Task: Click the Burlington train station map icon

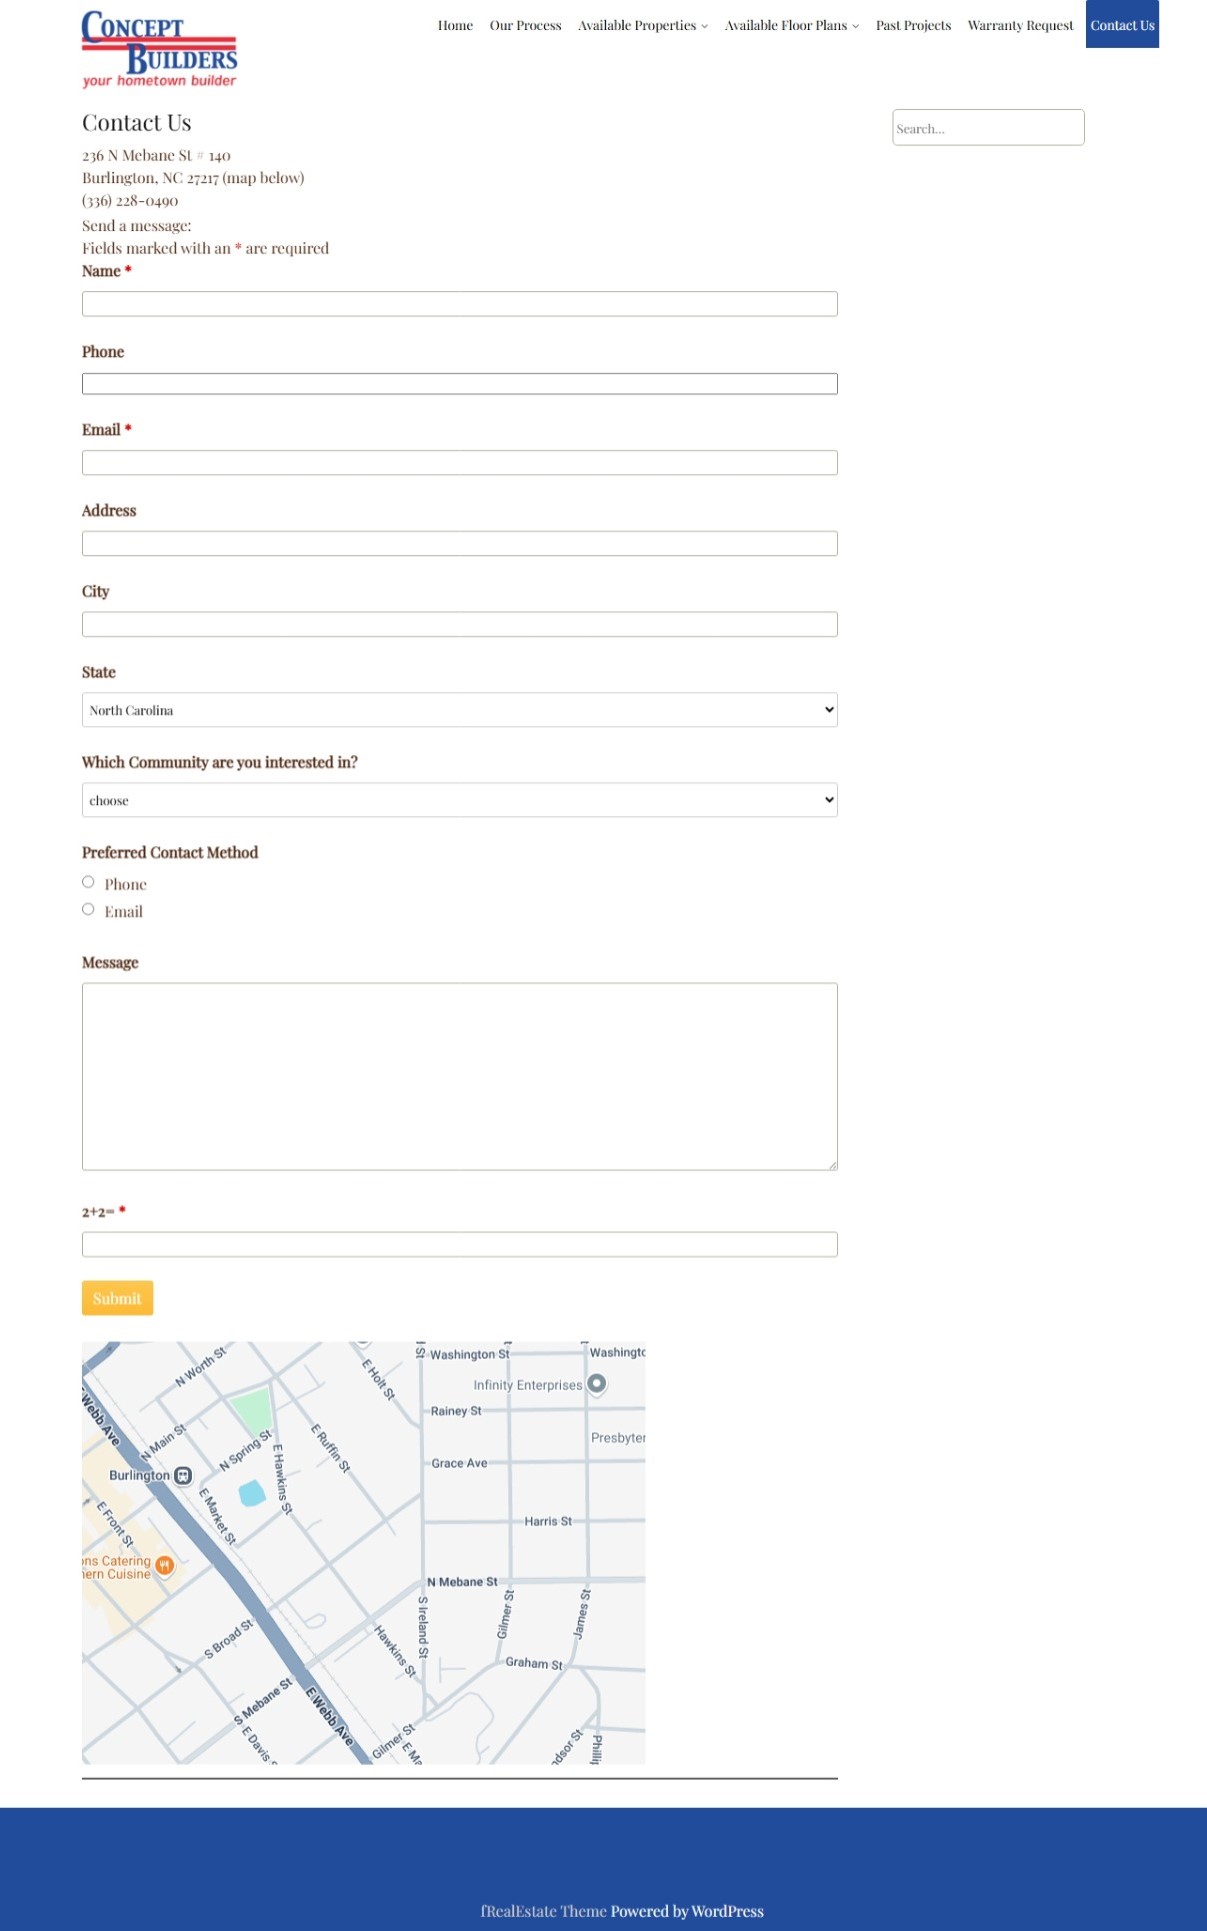Action: (183, 1475)
